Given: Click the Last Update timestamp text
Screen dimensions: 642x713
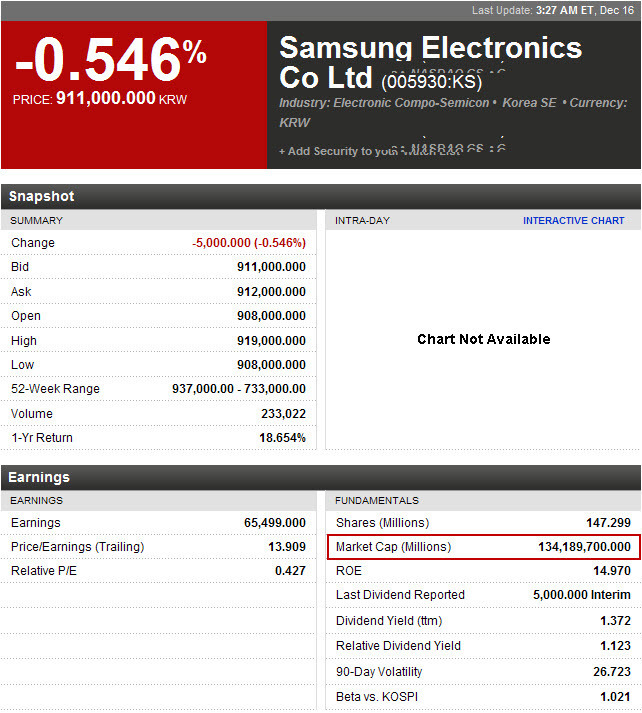Looking at the screenshot, I should click(553, 10).
